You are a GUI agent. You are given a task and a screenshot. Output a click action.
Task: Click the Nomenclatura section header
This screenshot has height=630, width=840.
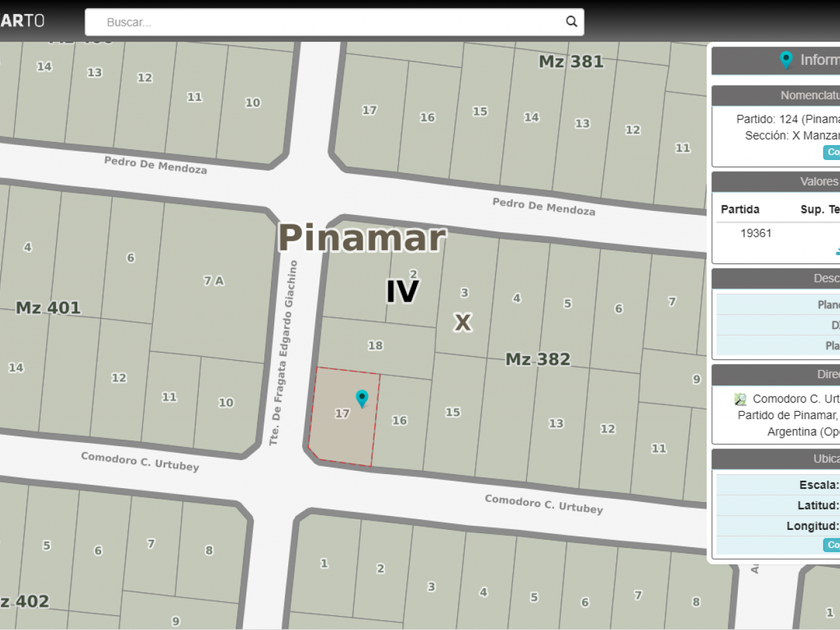pos(776,95)
